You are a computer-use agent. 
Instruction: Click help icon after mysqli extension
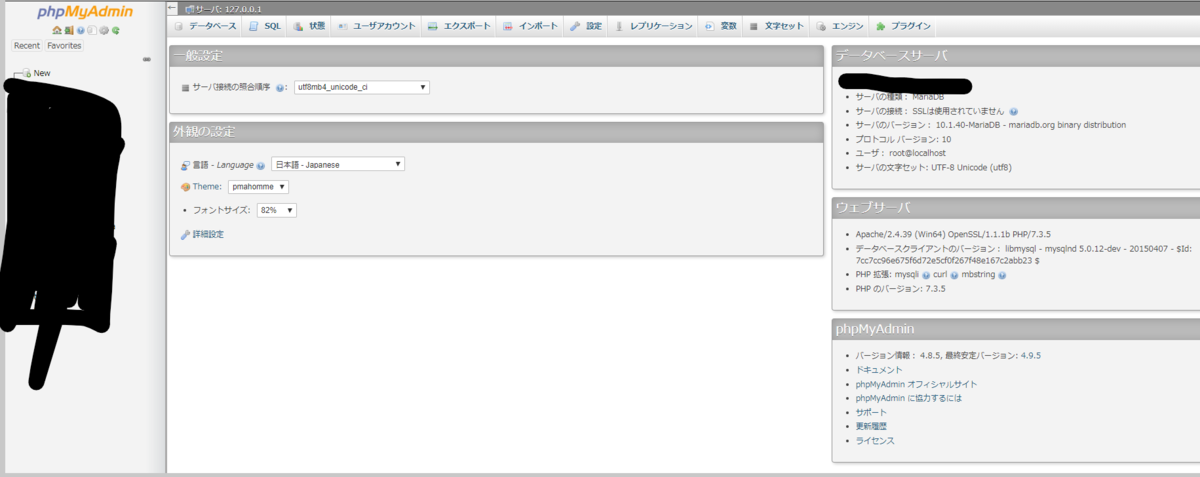[927, 274]
